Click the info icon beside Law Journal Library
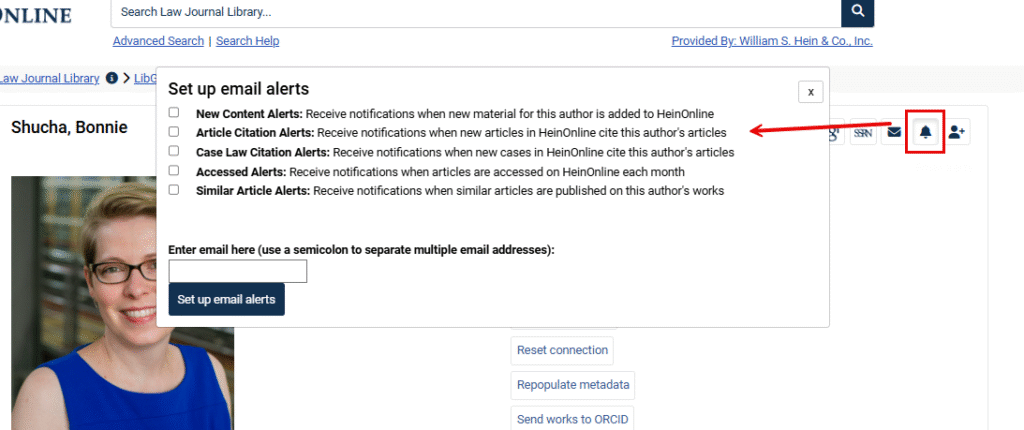This screenshot has height=430, width=1024. [112, 78]
